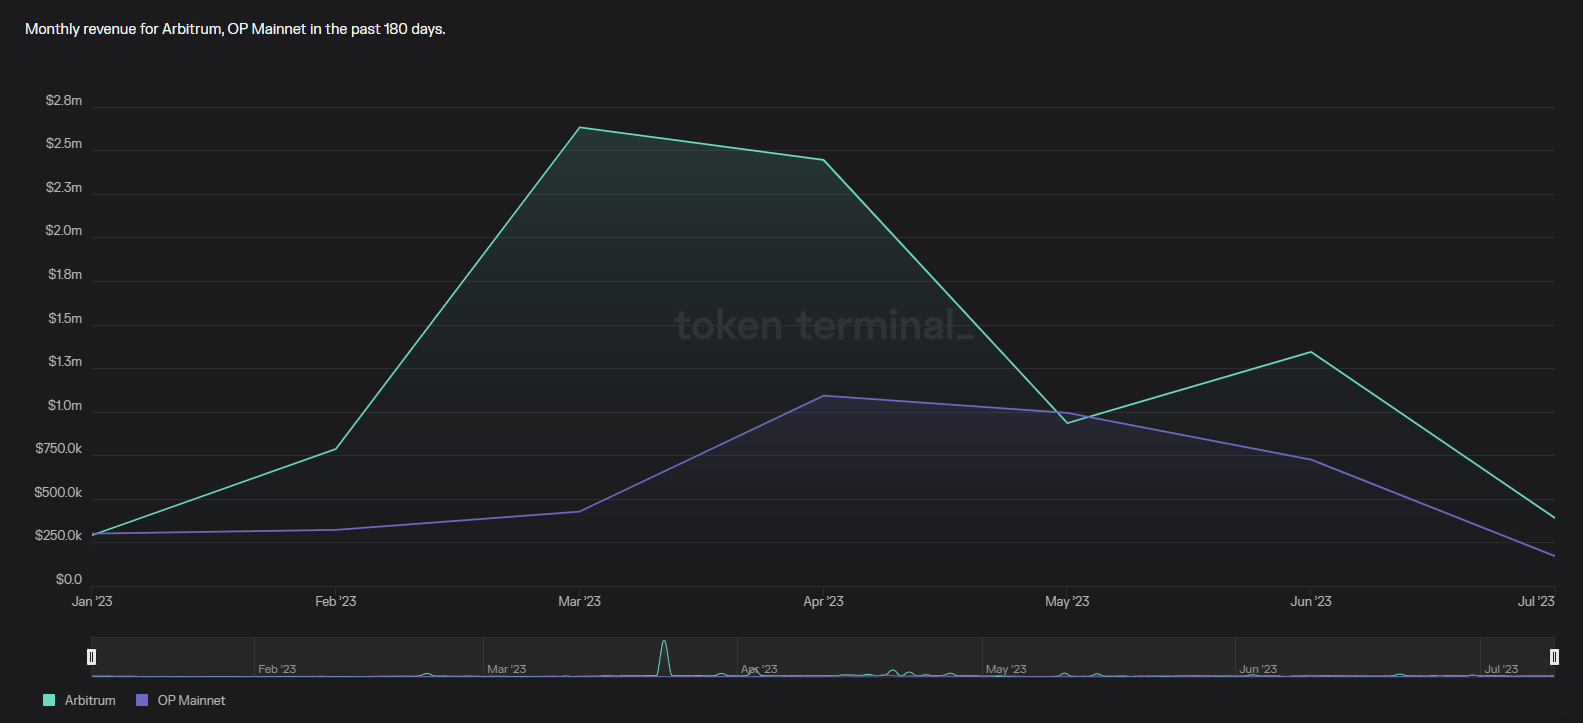The width and height of the screenshot is (1583, 723).
Task: Click the '$2.3m' y-axis label
Action: [64, 187]
